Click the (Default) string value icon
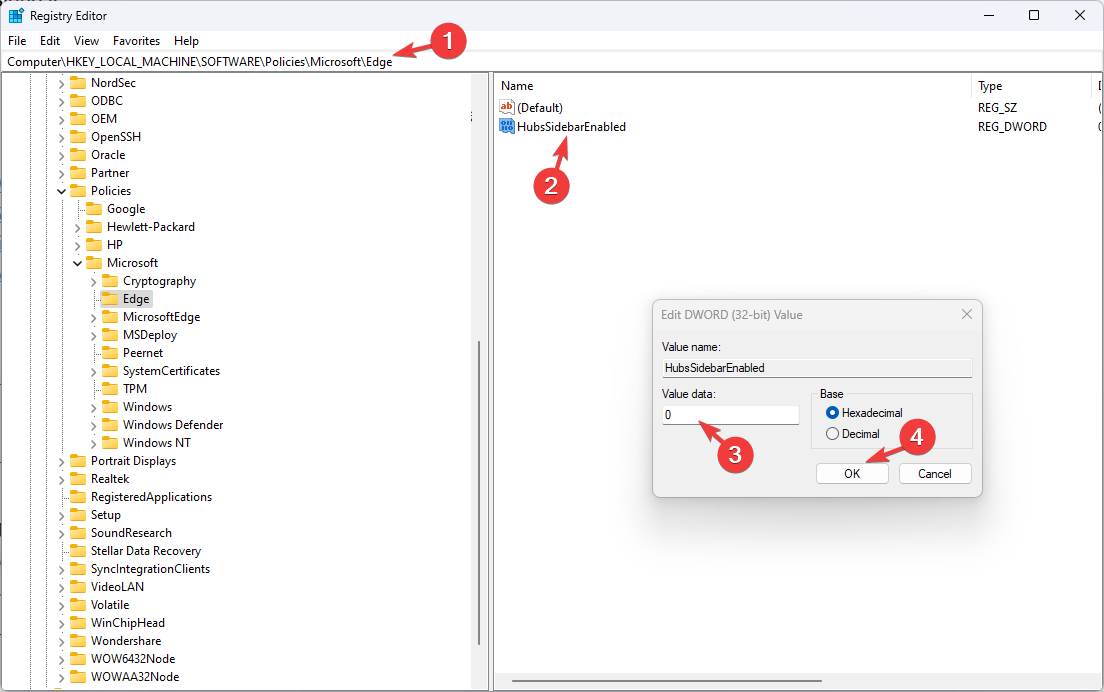1104x692 pixels. click(x=507, y=107)
